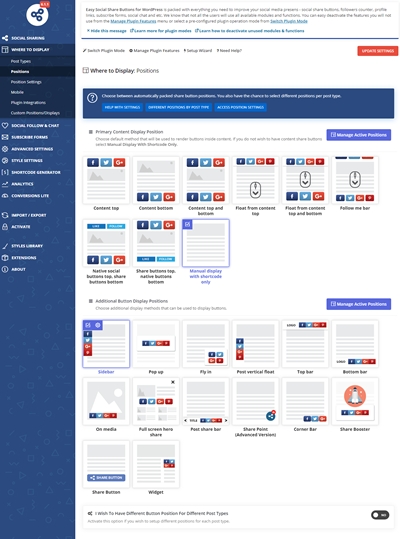Click Analytics chart icon
This screenshot has width=400, height=539.
click(x=5, y=184)
